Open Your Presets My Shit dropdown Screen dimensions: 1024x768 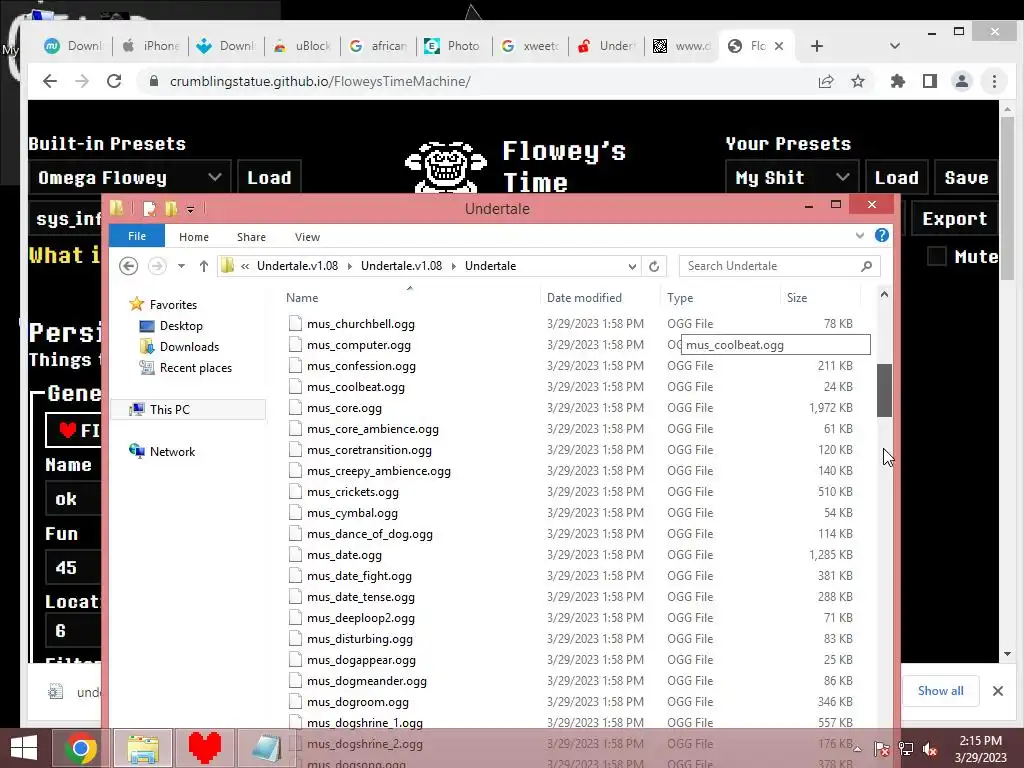tap(792, 178)
